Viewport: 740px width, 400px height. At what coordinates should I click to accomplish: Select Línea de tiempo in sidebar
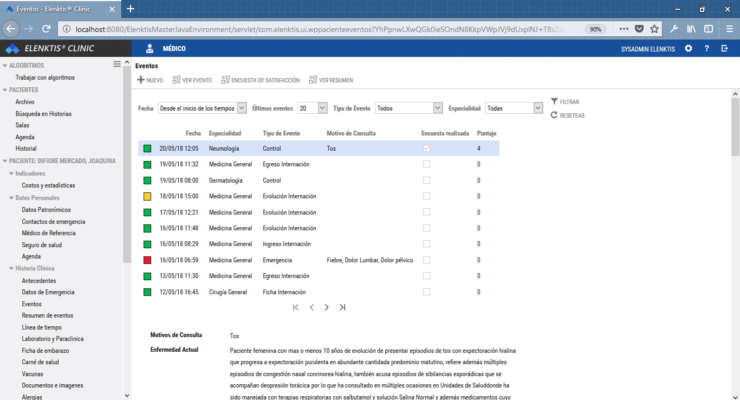[x=40, y=327]
